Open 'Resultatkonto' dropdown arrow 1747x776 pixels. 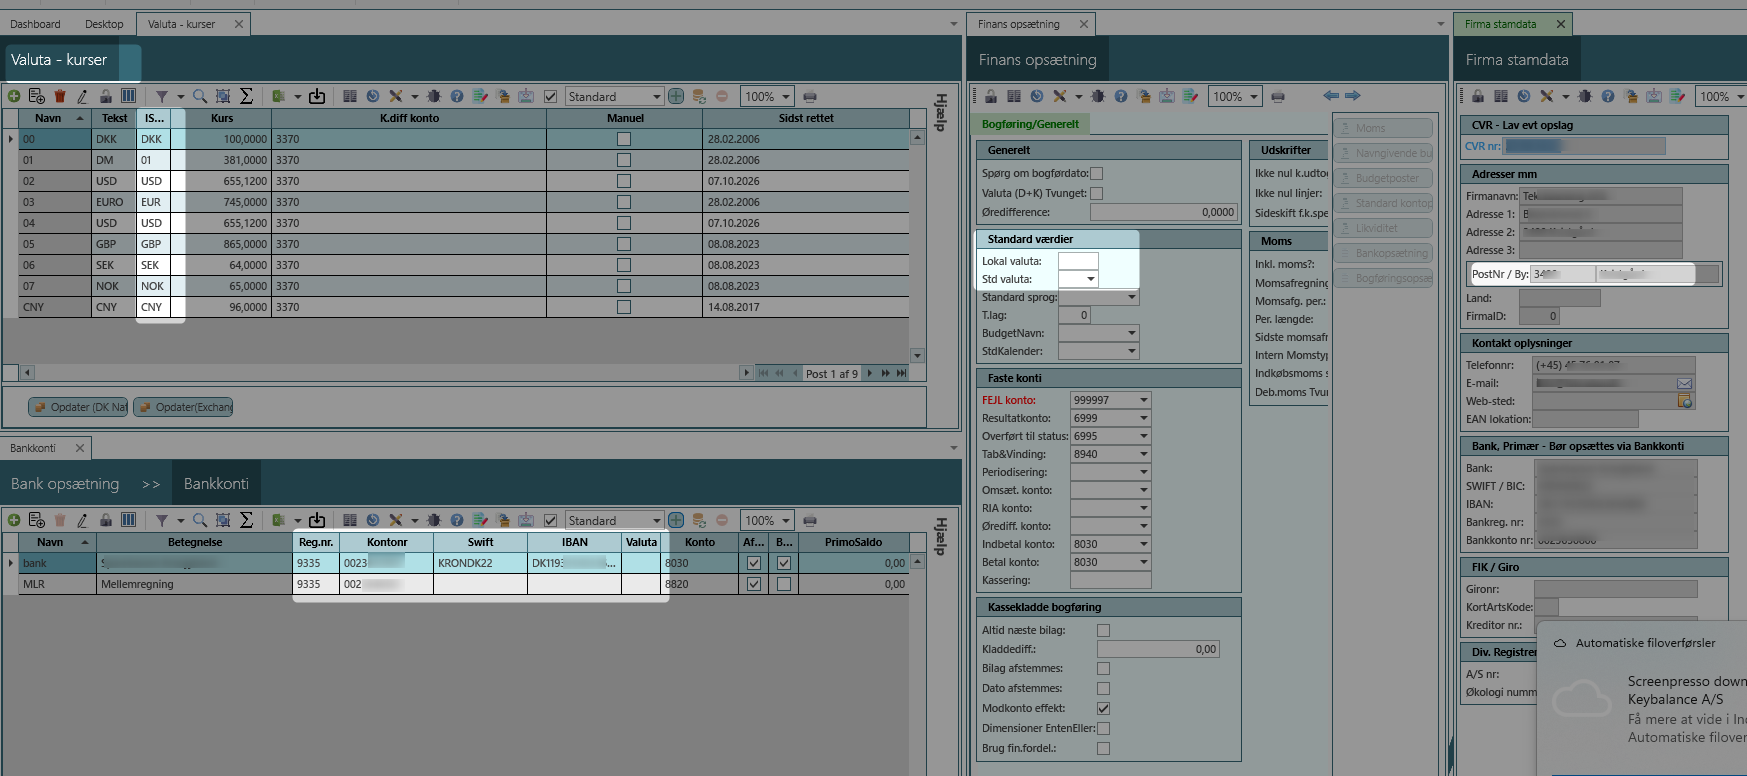click(x=1144, y=418)
